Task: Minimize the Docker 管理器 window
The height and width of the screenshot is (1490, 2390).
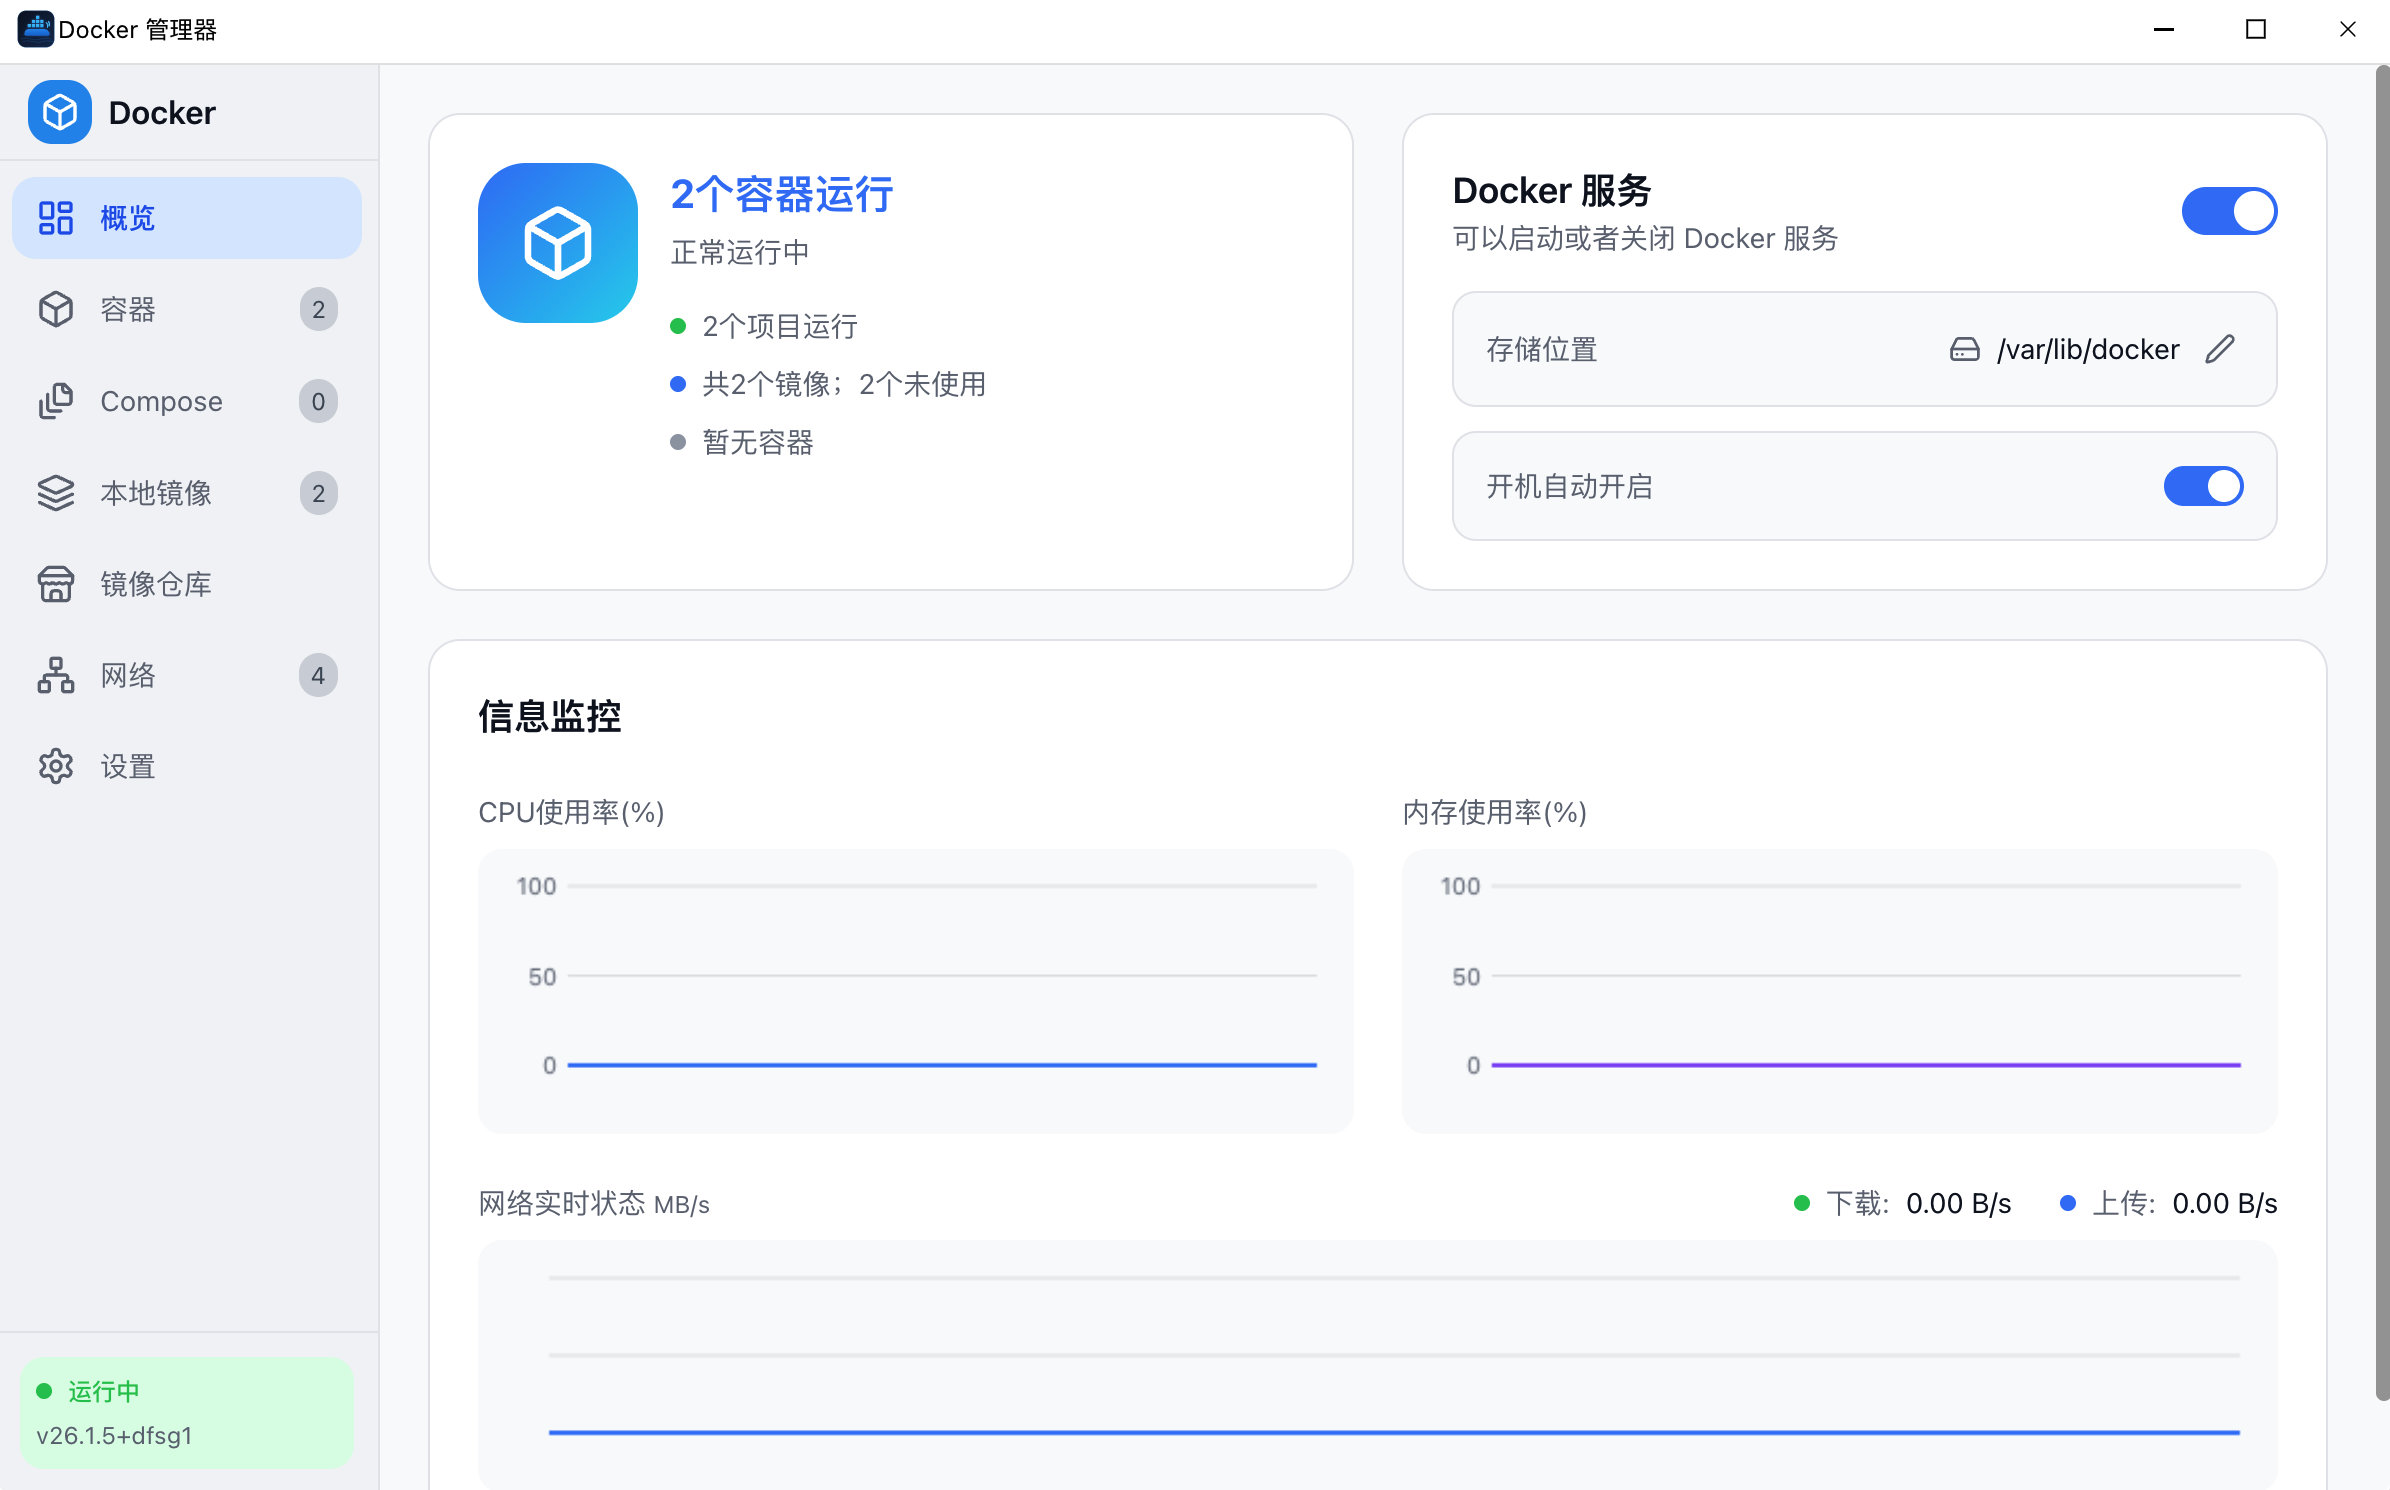Action: point(2164,29)
